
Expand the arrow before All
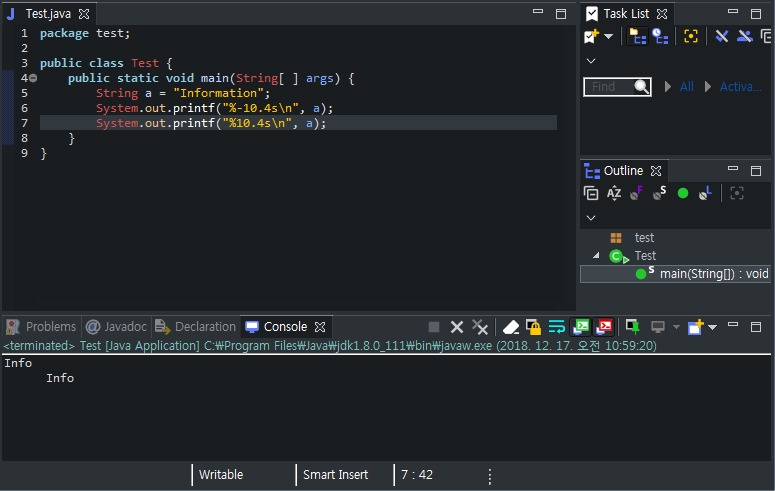tap(668, 87)
